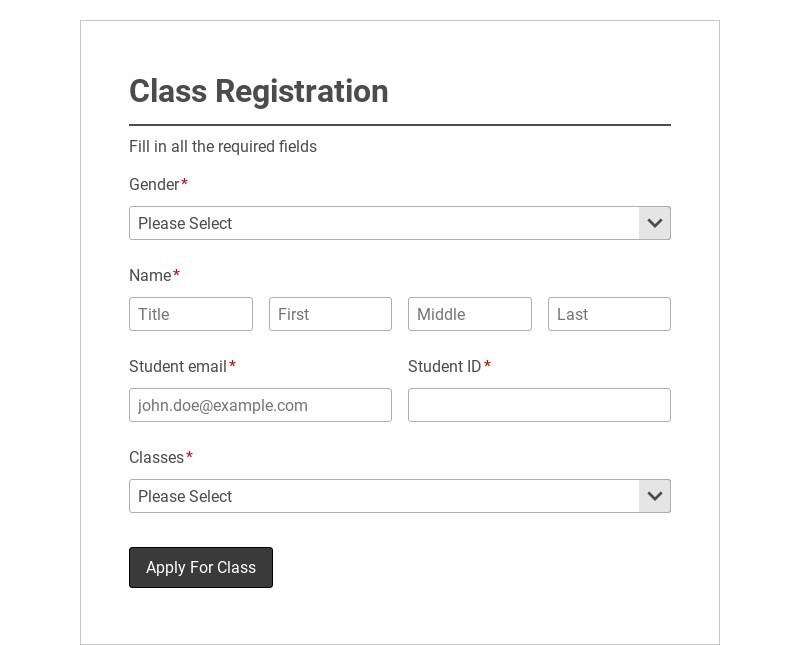Viewport: 800px width, 645px height.
Task: Click the 'Fill in all the required fields' text
Action: tap(223, 147)
